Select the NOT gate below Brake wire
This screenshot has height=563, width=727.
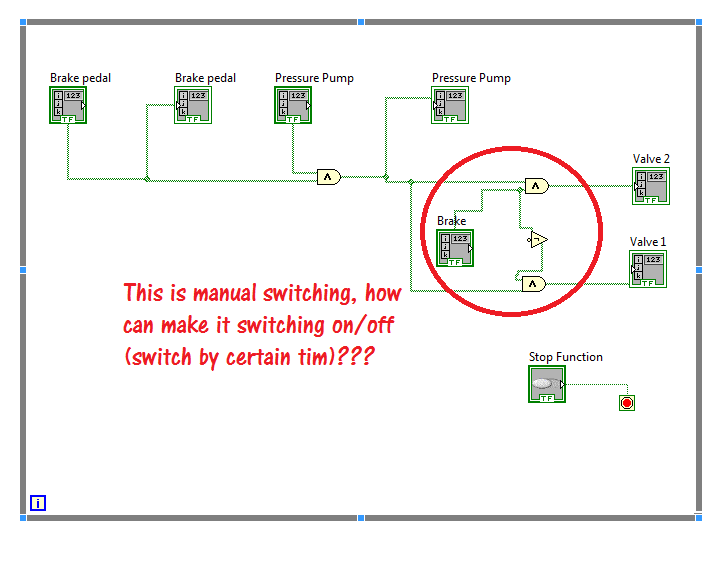tap(538, 239)
